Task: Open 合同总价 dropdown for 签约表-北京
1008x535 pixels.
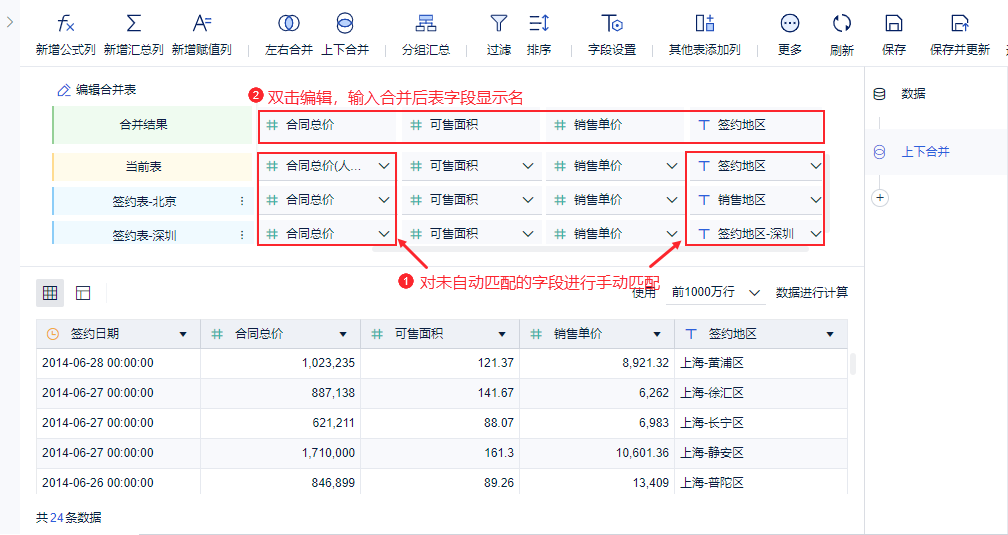Action: tap(384, 200)
